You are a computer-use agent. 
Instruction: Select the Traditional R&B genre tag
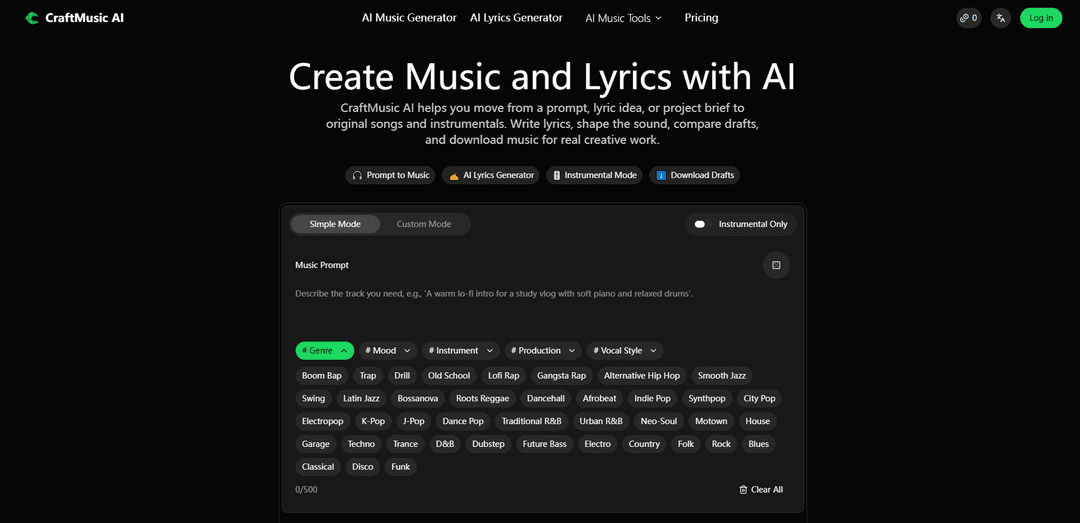tap(532, 421)
